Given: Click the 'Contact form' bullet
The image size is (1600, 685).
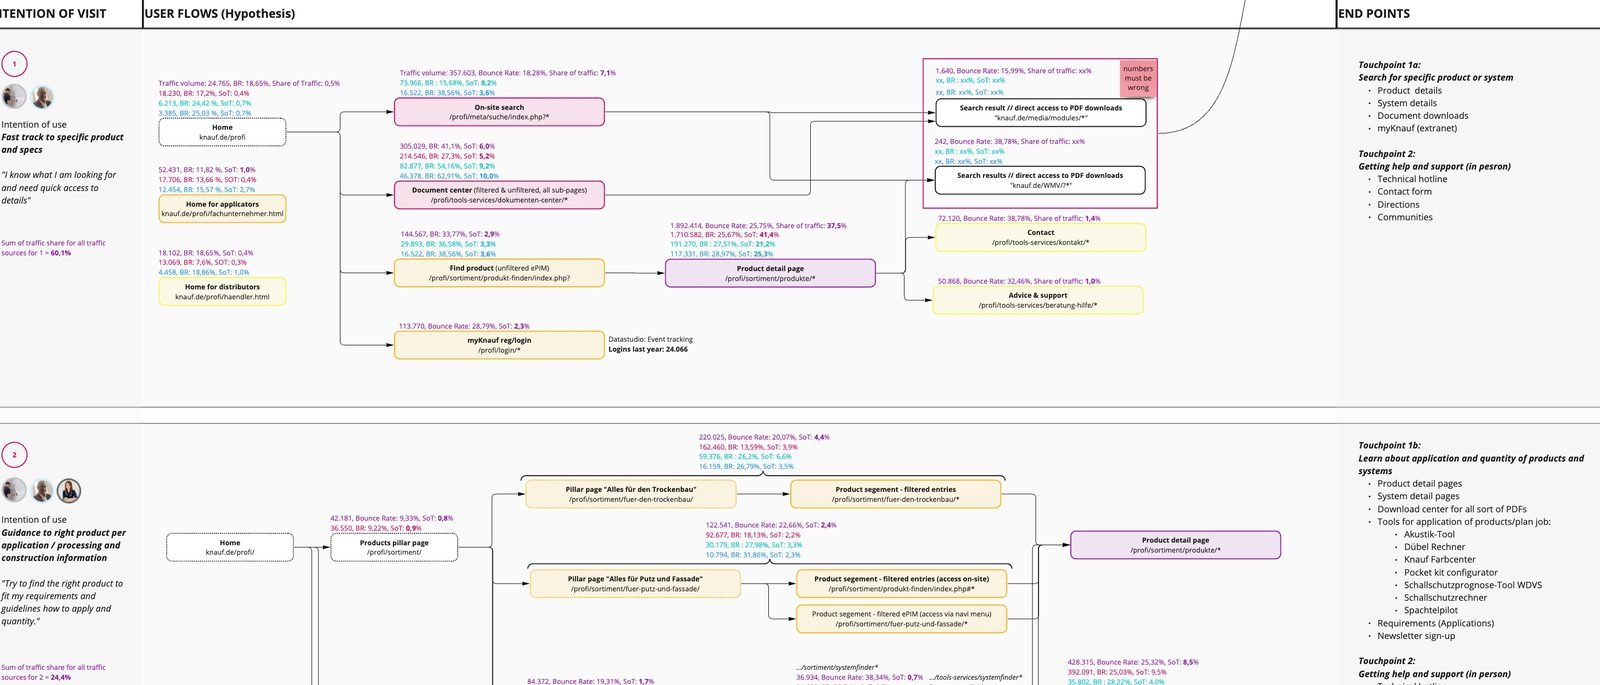Looking at the screenshot, I should pos(1404,192).
